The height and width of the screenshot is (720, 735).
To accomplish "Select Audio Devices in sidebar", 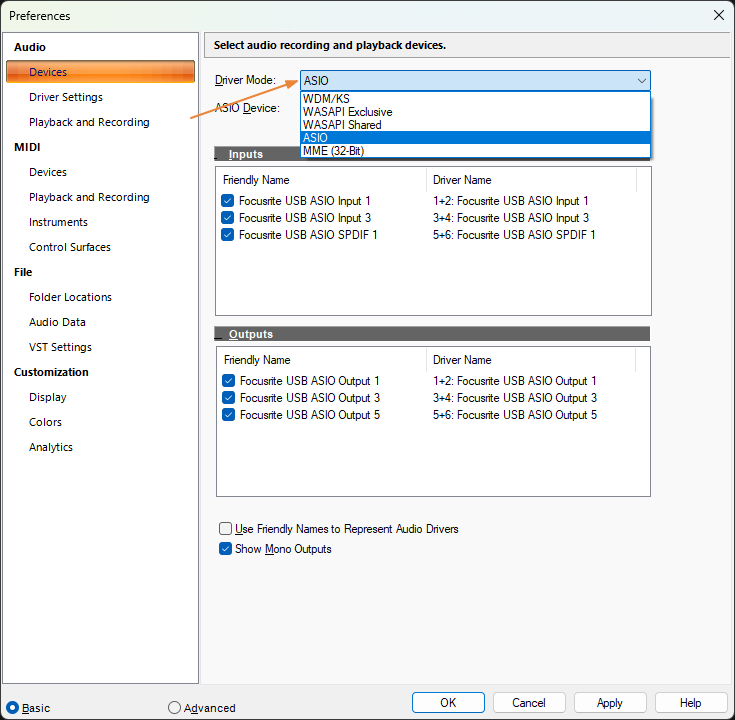I will coord(100,72).
